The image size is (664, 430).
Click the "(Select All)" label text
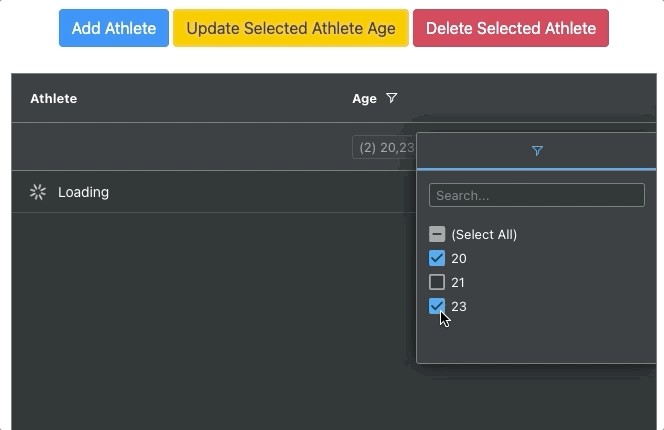[x=484, y=234]
